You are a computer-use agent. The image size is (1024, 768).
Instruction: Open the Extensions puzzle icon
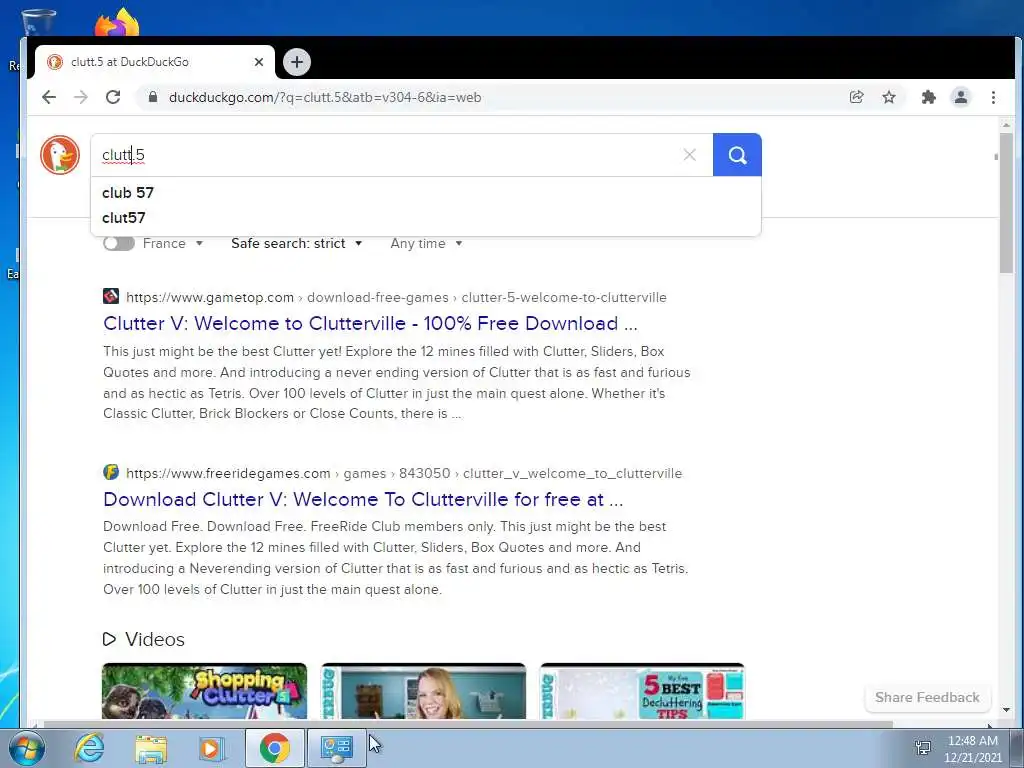click(x=928, y=97)
